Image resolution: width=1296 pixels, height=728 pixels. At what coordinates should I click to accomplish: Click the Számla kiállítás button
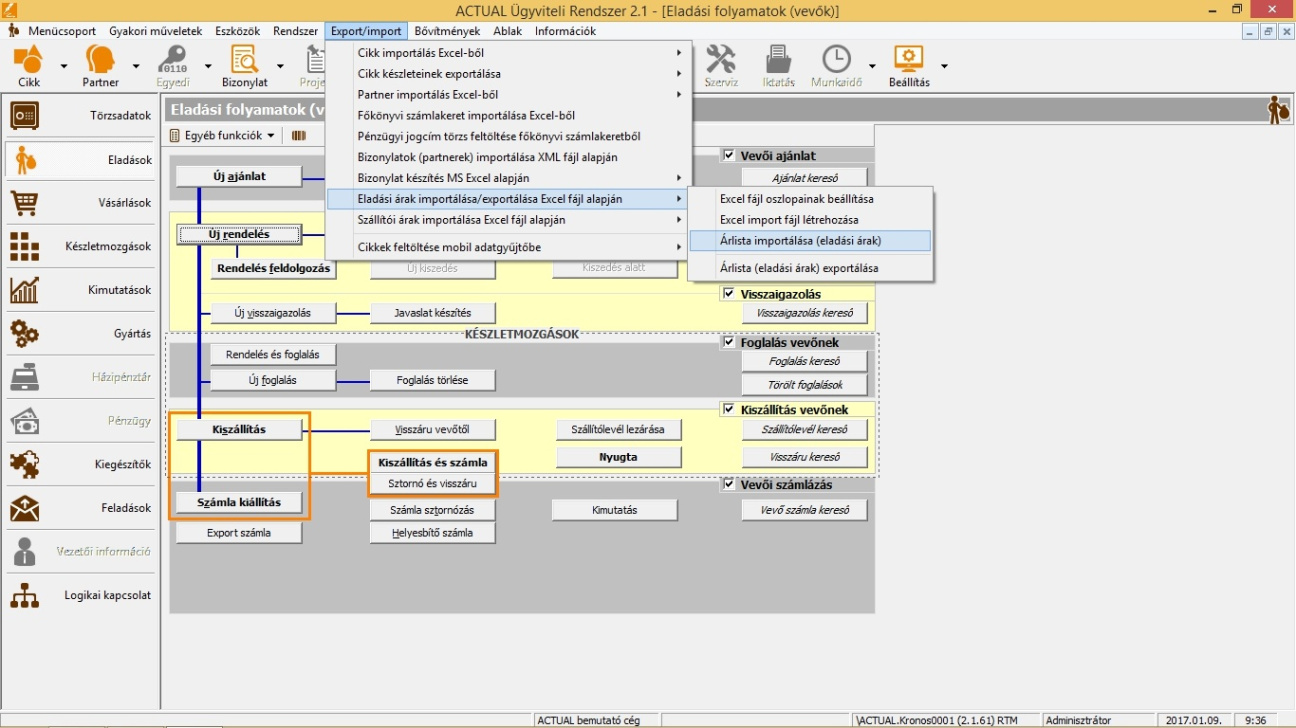[x=239, y=503]
